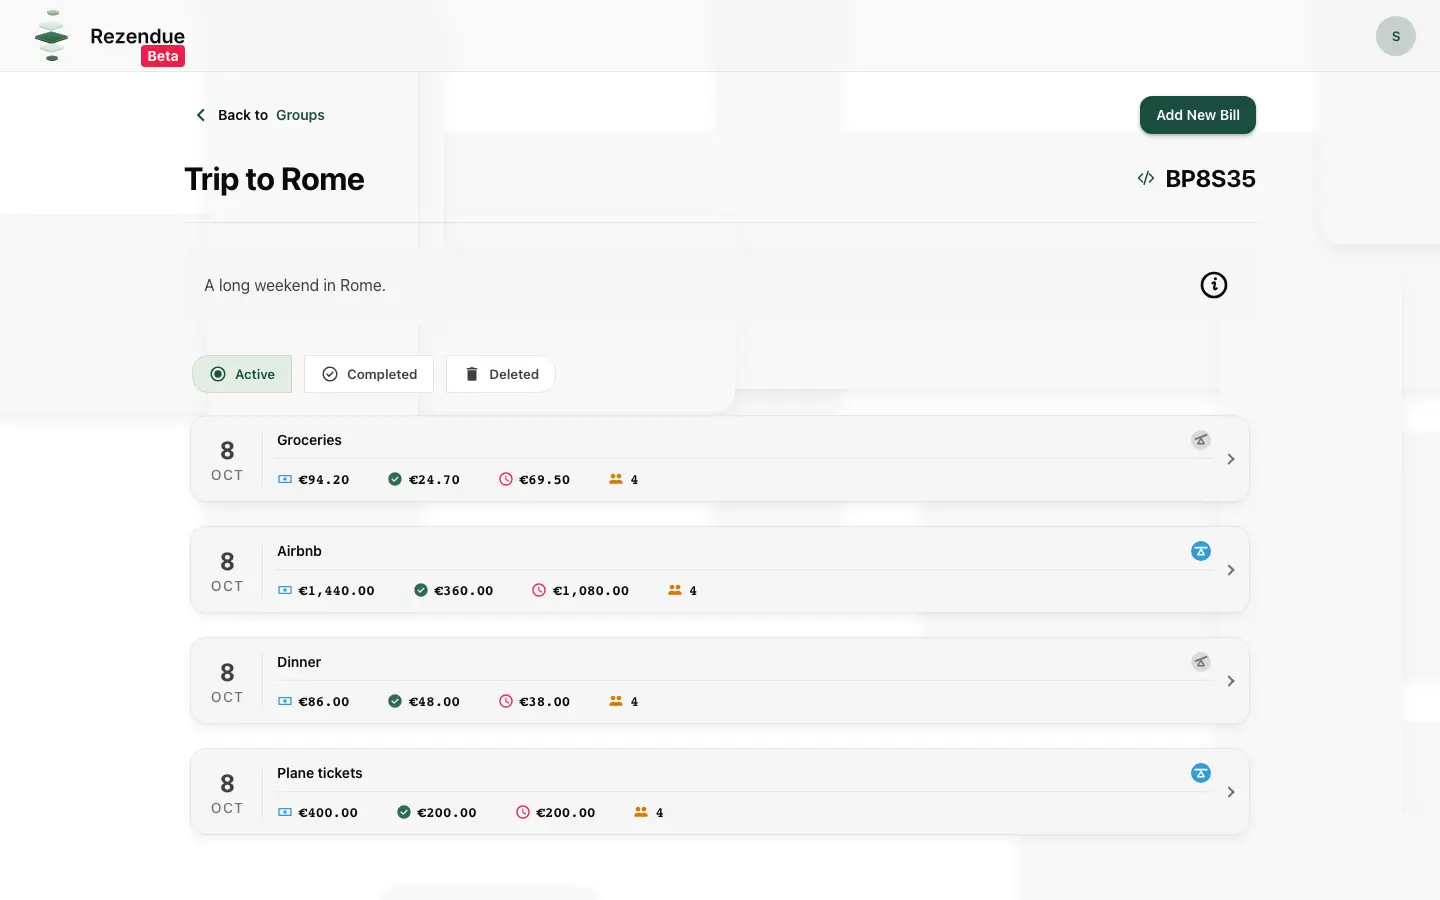The width and height of the screenshot is (1440, 900).
Task: Click the paid checkmark icon on Dinner
Action: pos(395,702)
